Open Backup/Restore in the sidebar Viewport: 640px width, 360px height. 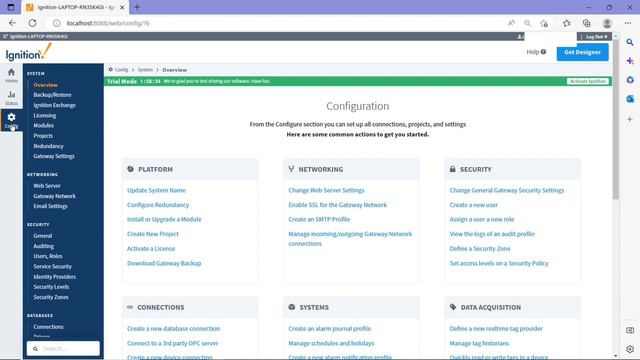pyautogui.click(x=52, y=95)
